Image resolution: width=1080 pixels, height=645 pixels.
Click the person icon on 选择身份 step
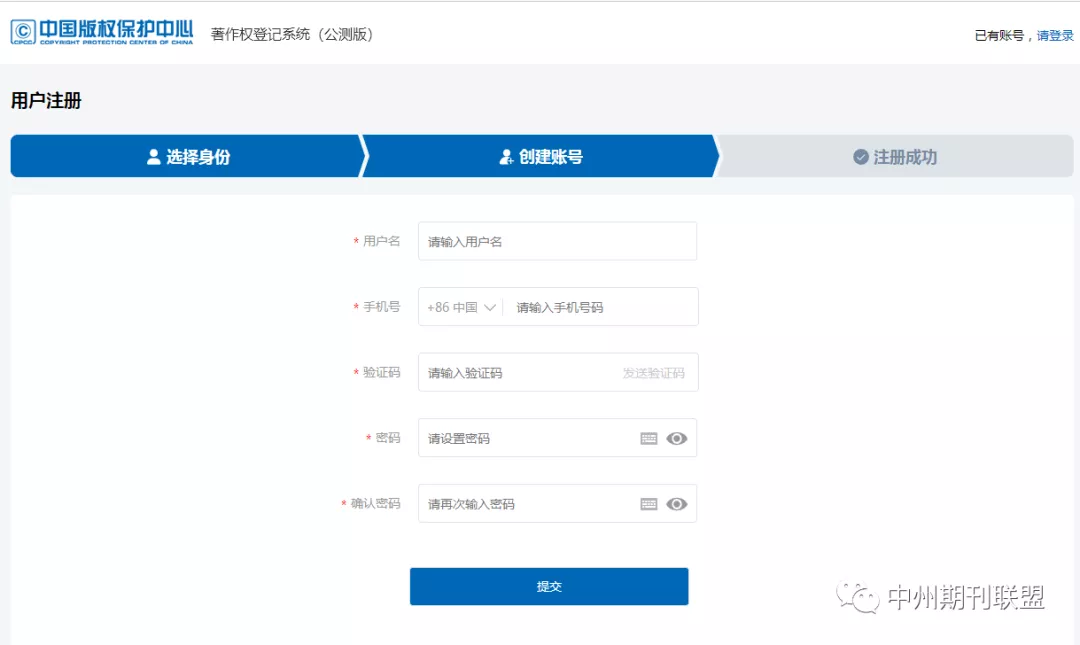[152, 155]
